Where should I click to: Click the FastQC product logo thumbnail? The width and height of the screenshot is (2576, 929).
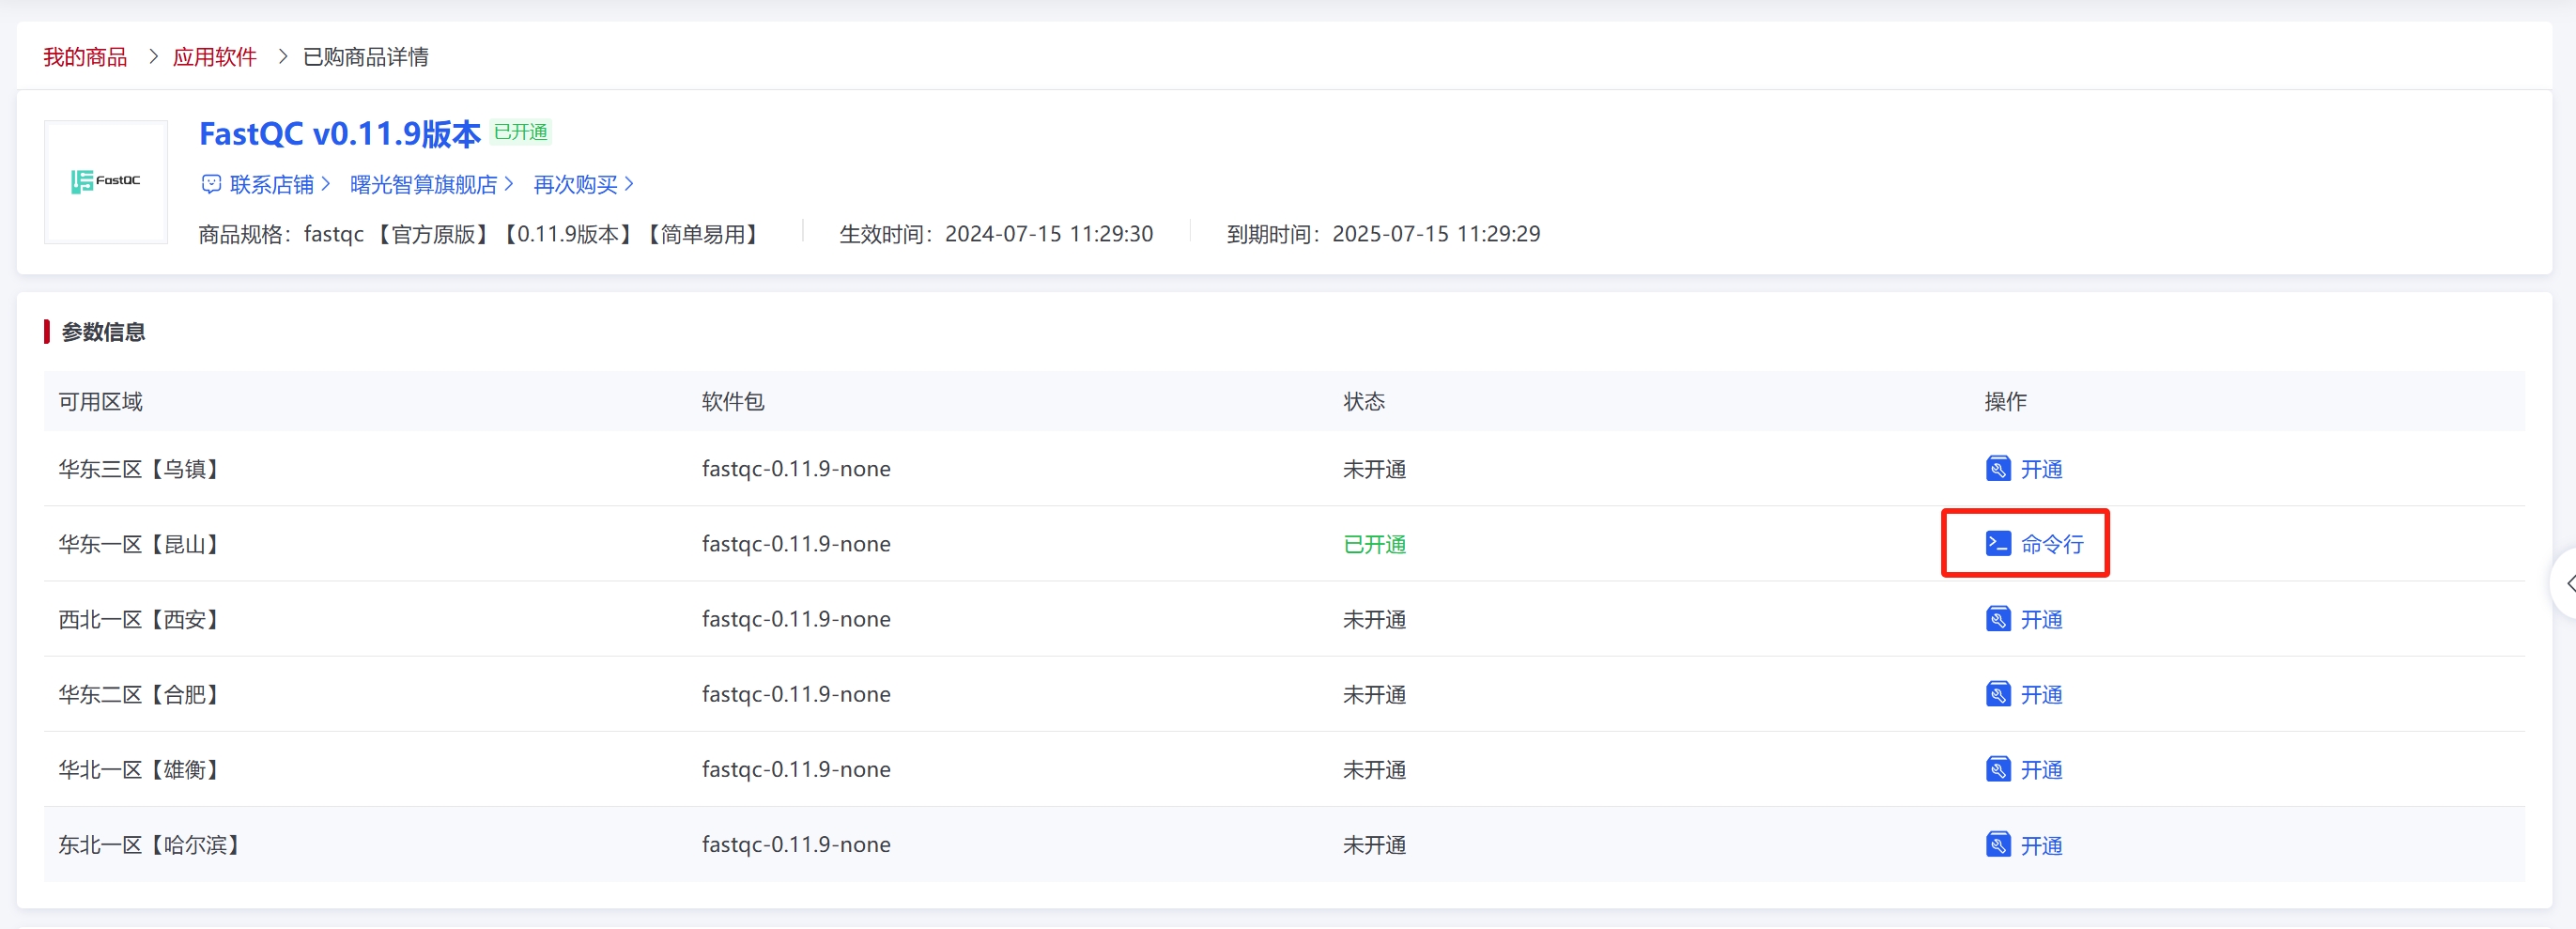pyautogui.click(x=106, y=181)
